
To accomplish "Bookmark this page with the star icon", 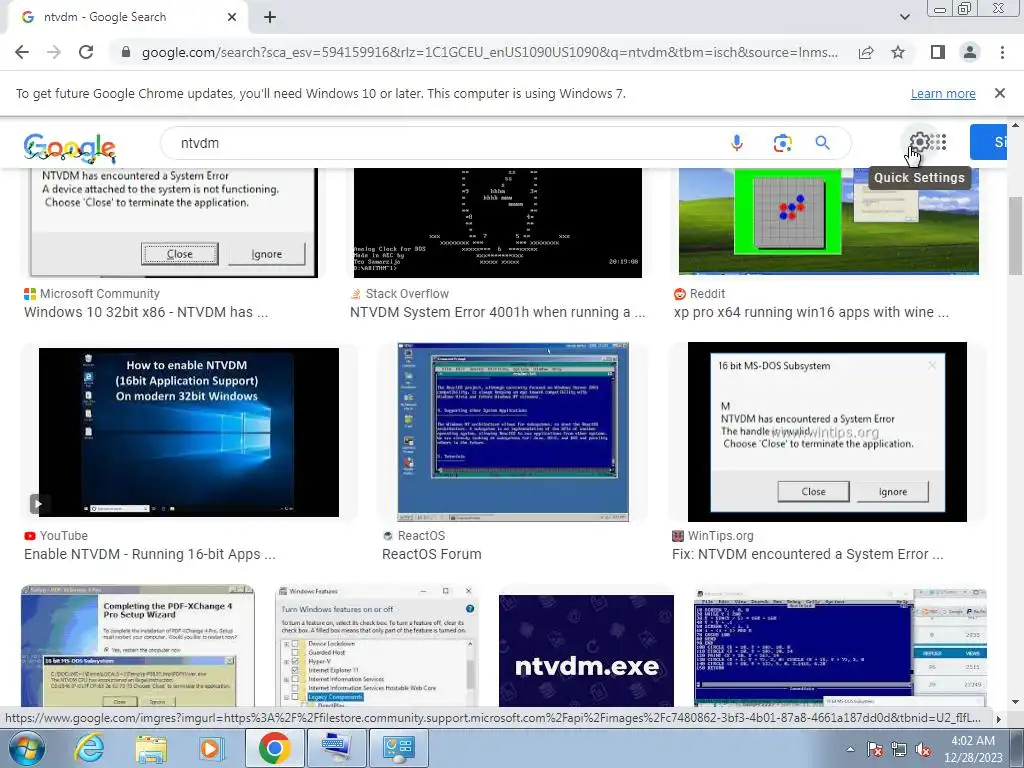I will click(898, 52).
